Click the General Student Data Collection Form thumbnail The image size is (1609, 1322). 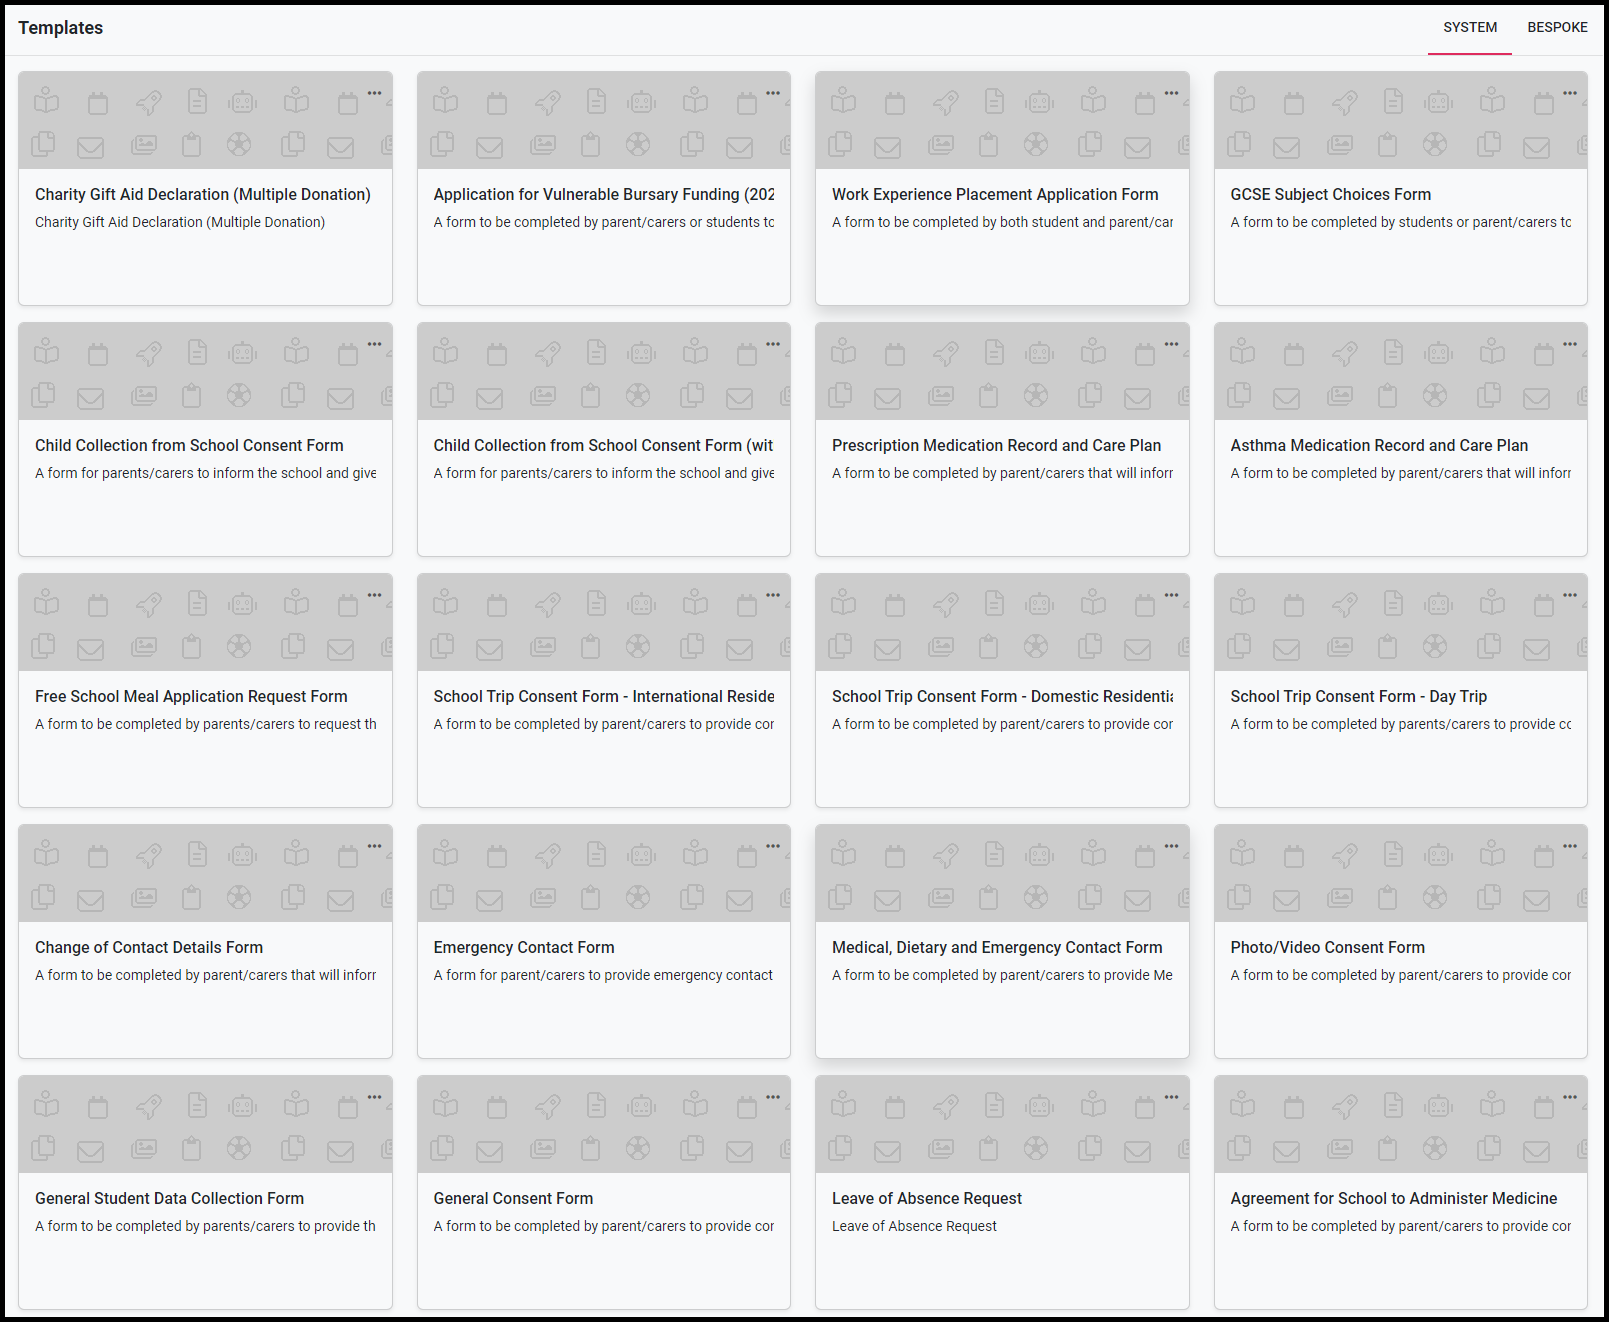coord(205,1125)
